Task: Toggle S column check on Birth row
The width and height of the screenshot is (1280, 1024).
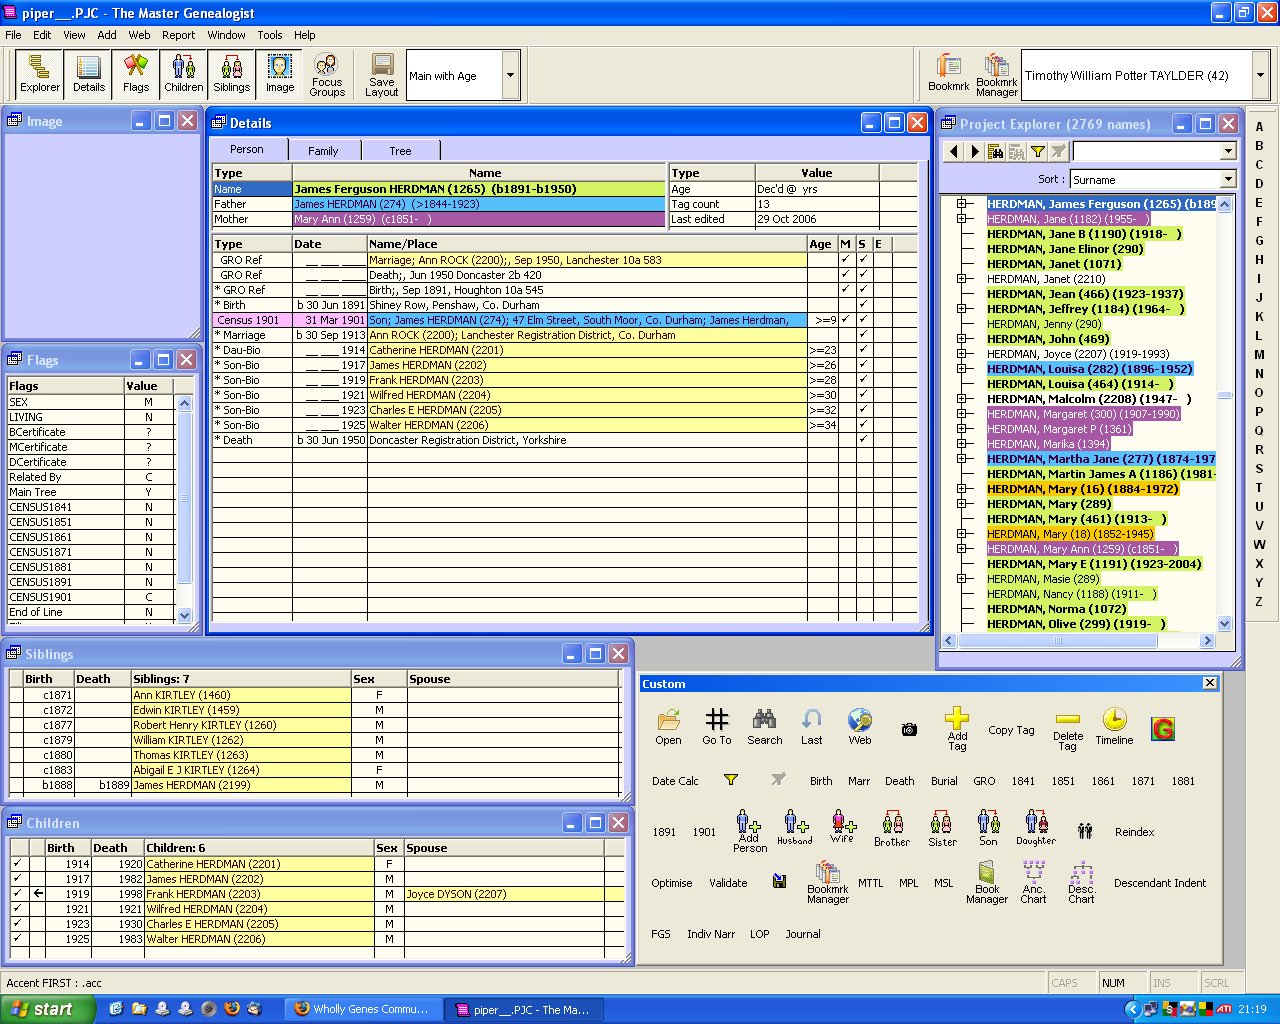Action: (863, 305)
